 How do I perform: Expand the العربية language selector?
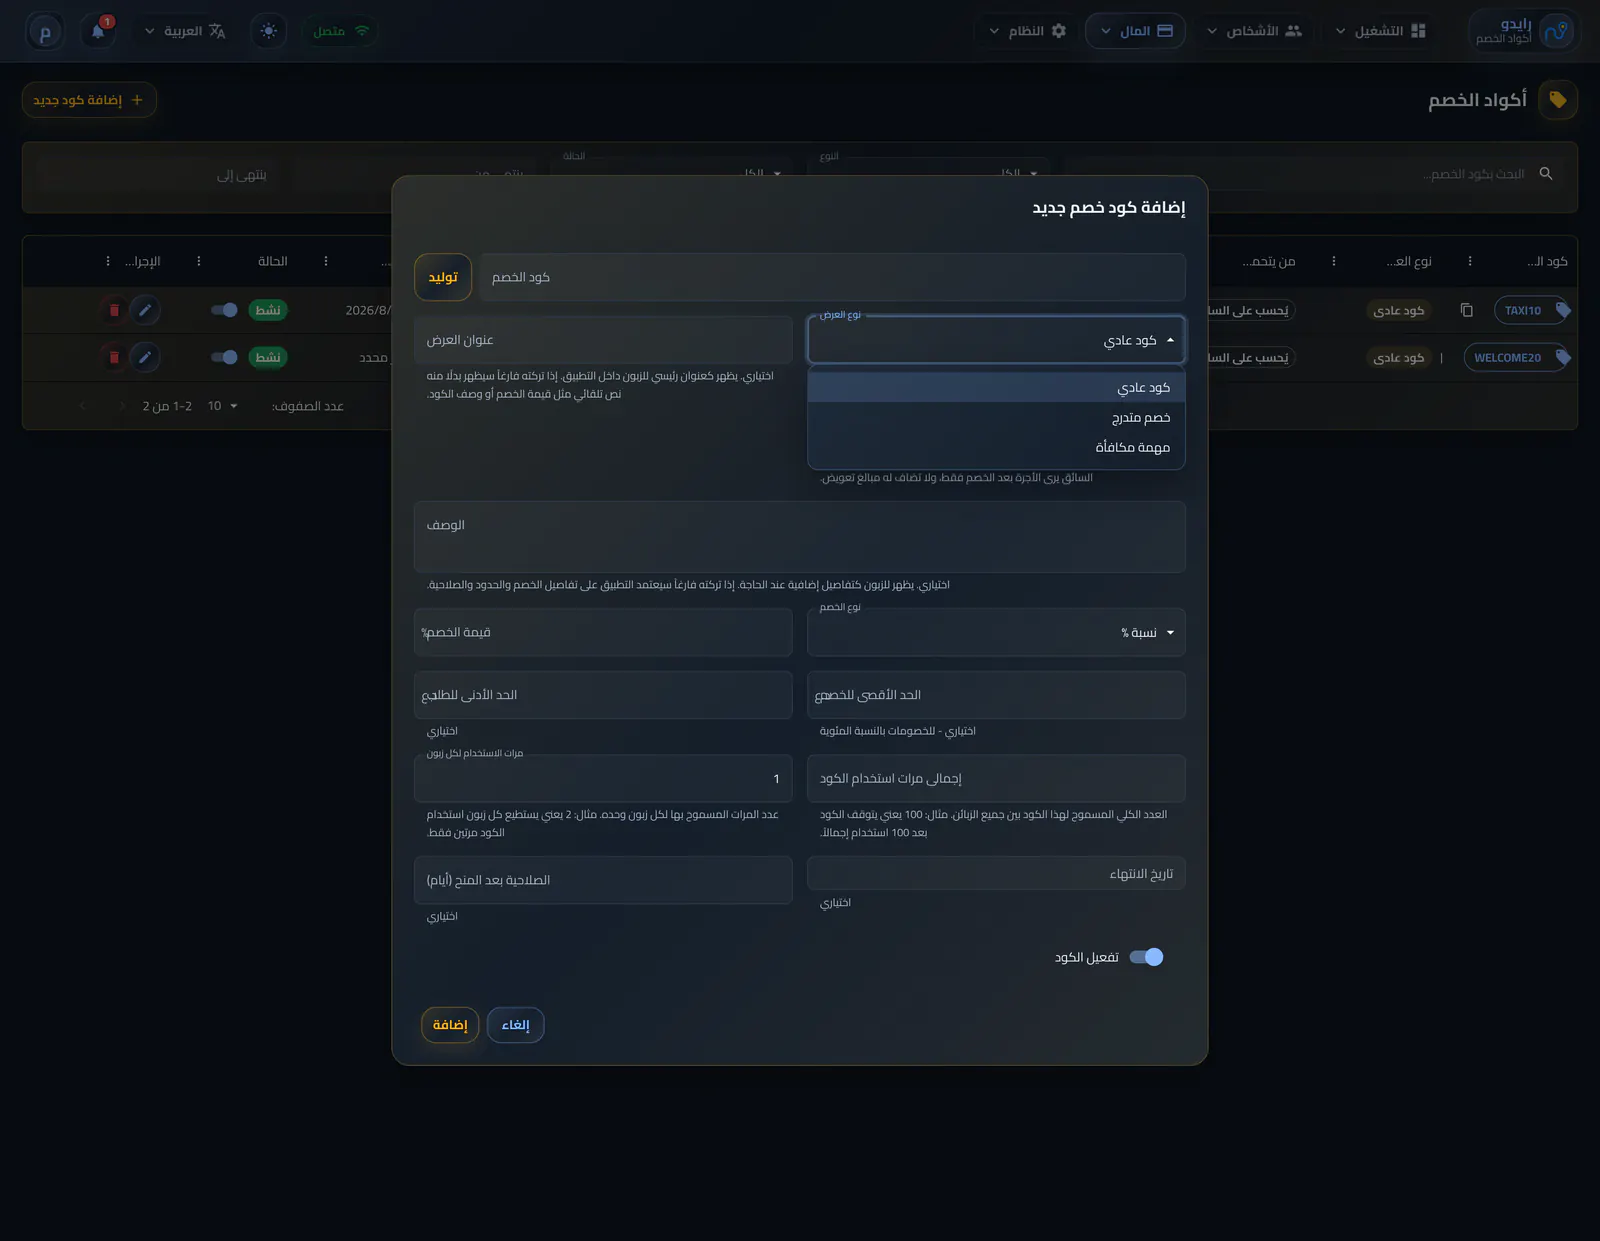tap(185, 31)
